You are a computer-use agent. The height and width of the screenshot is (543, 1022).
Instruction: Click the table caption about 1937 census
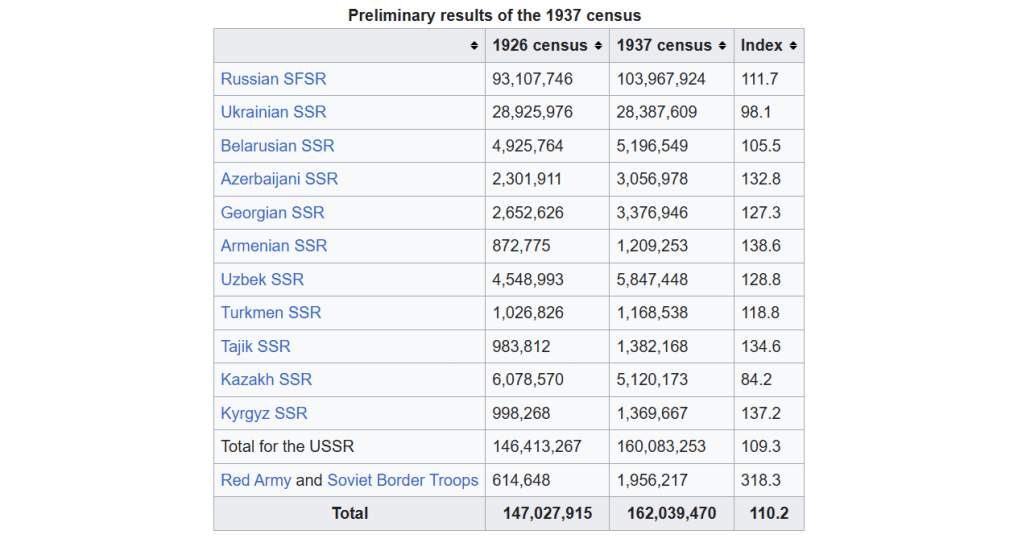494,15
